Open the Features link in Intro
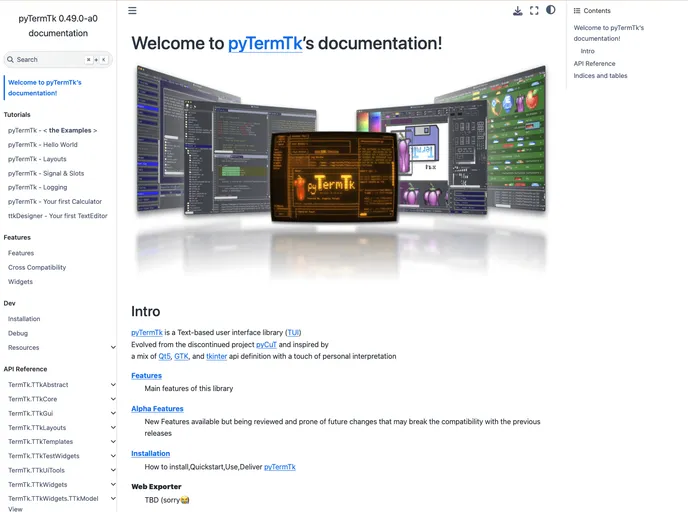 tap(146, 376)
